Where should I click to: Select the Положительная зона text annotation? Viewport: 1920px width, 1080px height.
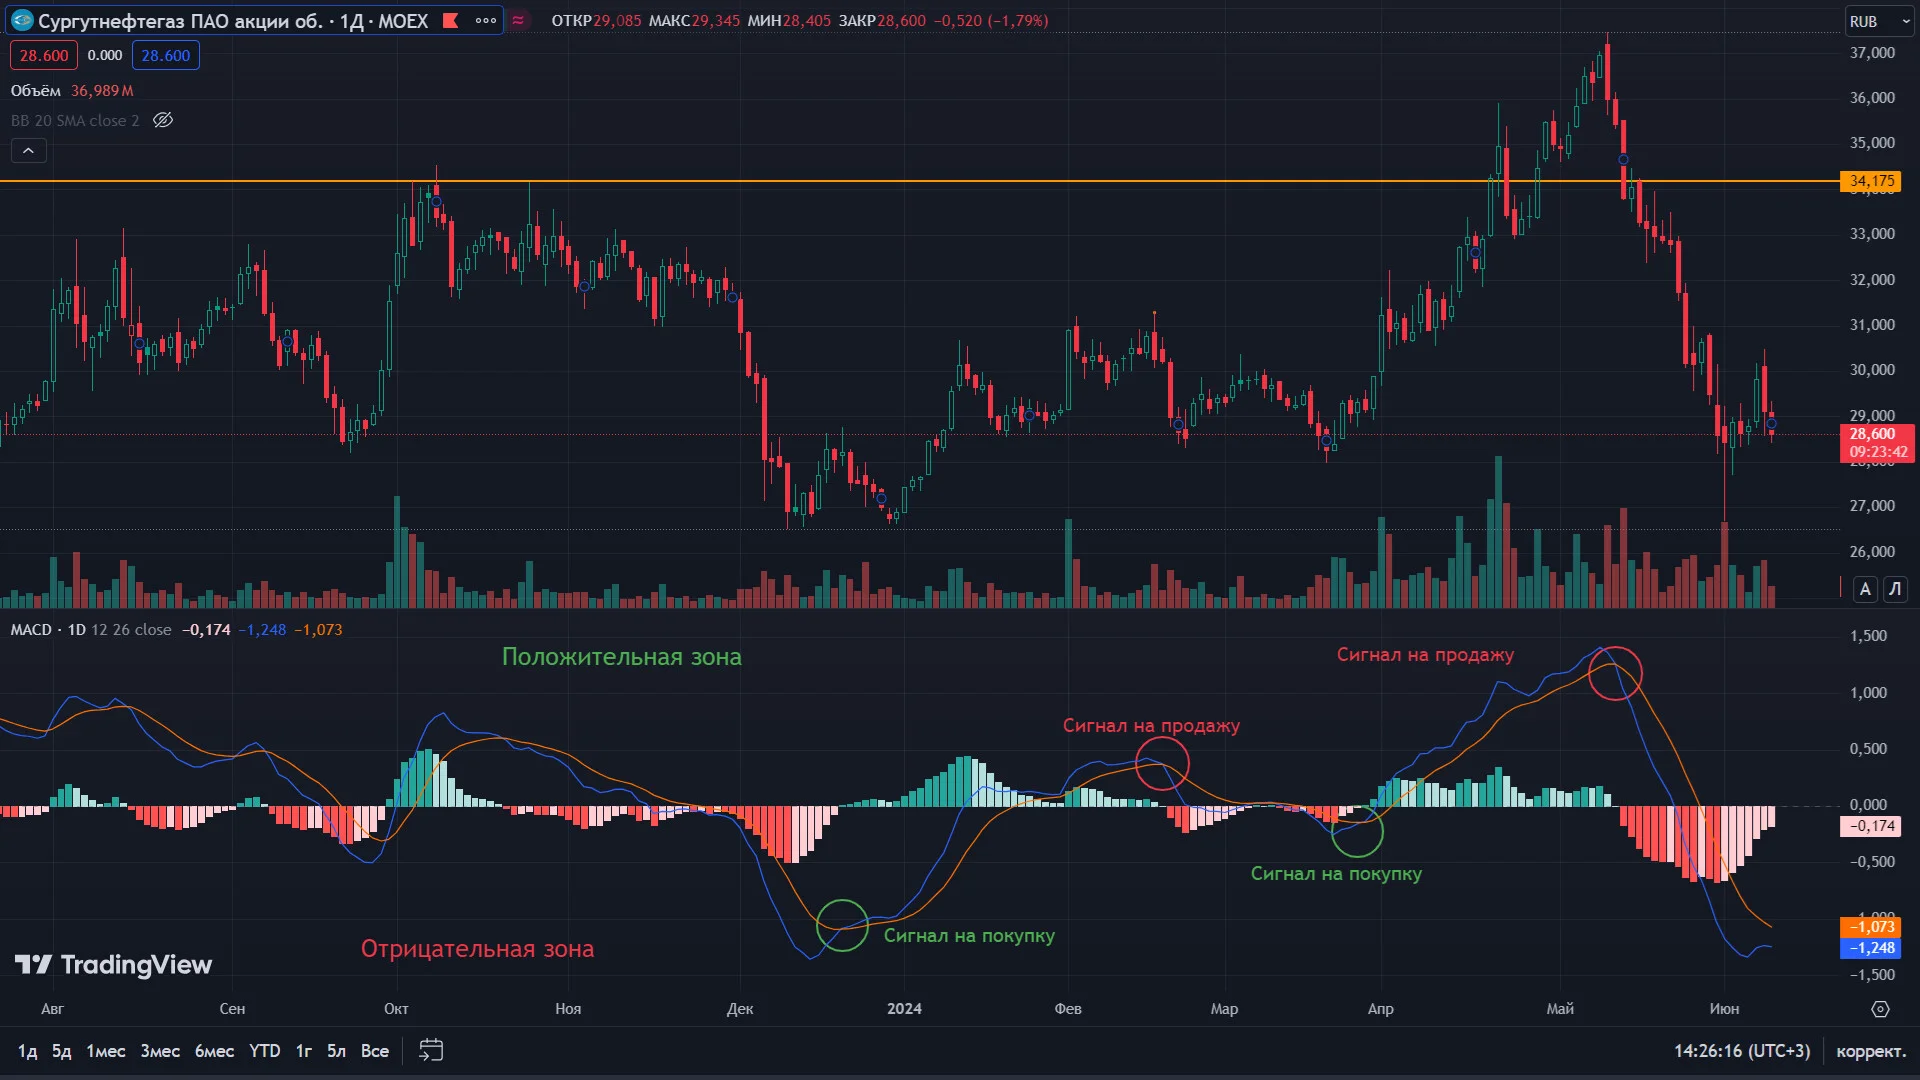click(622, 657)
